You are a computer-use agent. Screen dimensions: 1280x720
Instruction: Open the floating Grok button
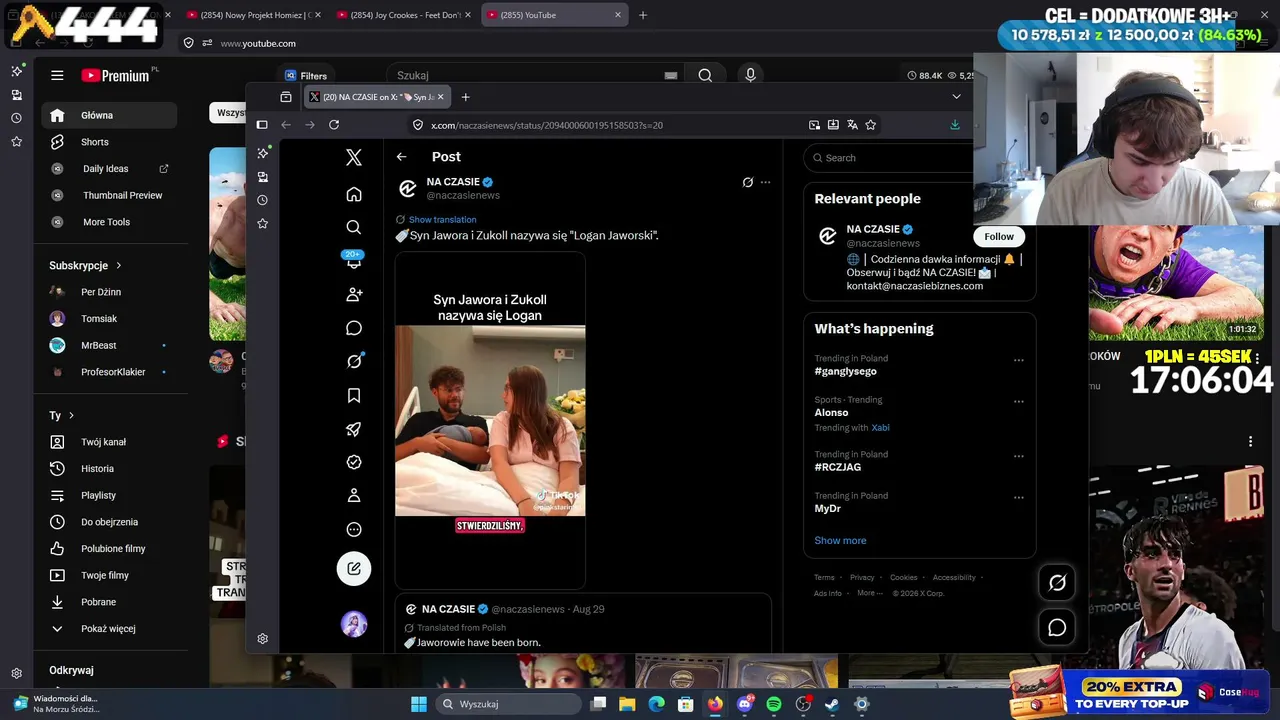[1057, 582]
